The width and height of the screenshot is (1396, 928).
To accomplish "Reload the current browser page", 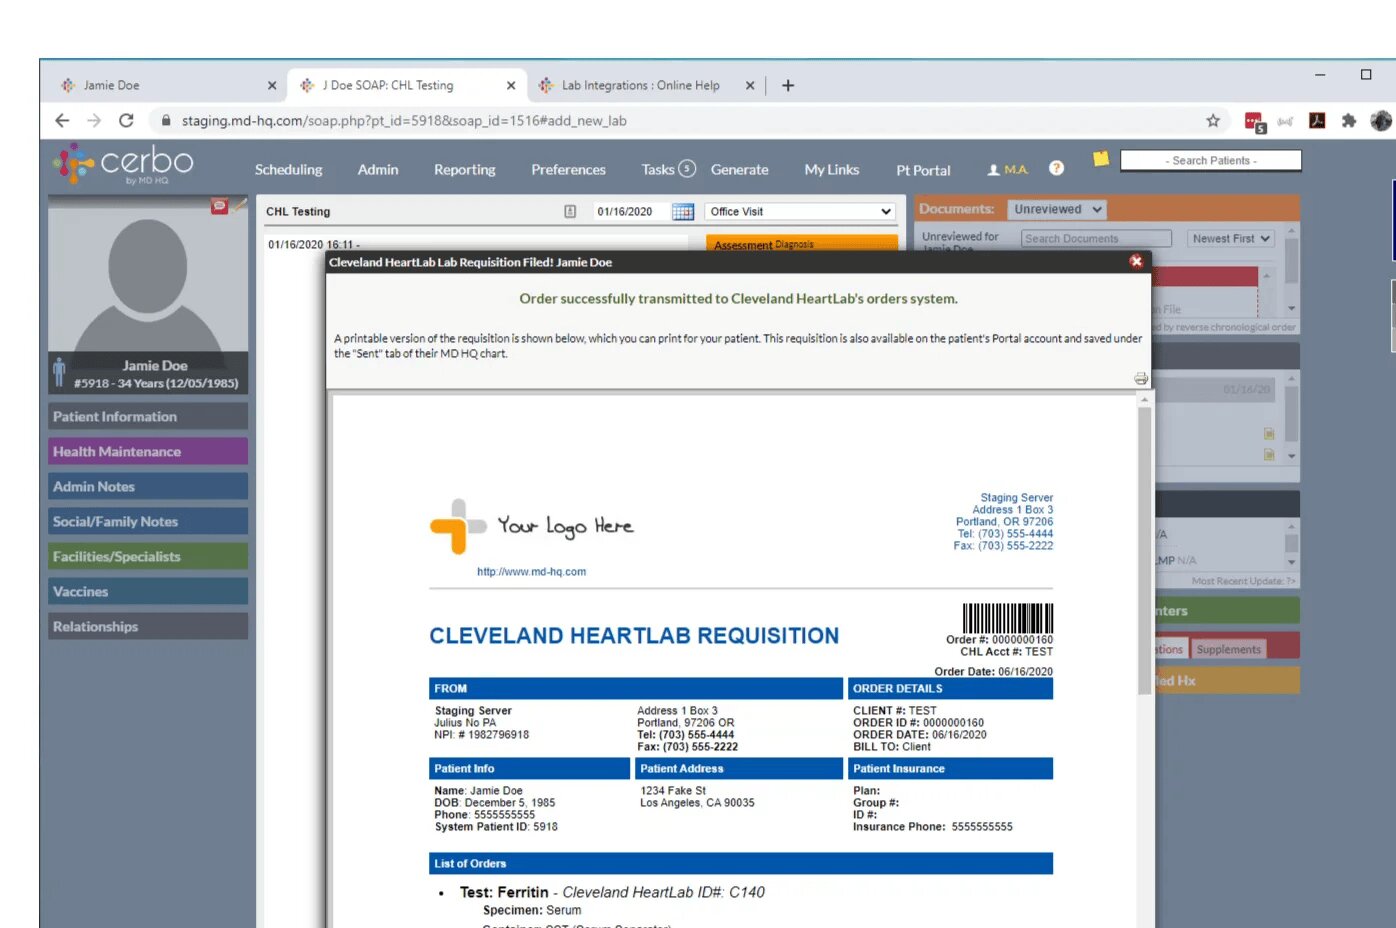I will pyautogui.click(x=126, y=121).
